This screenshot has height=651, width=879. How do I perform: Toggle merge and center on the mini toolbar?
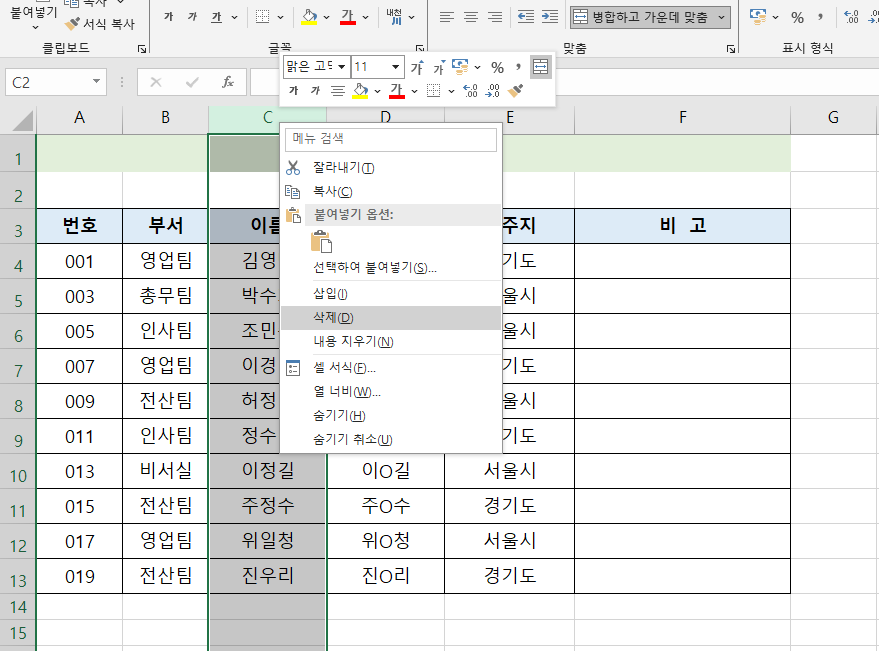point(540,67)
